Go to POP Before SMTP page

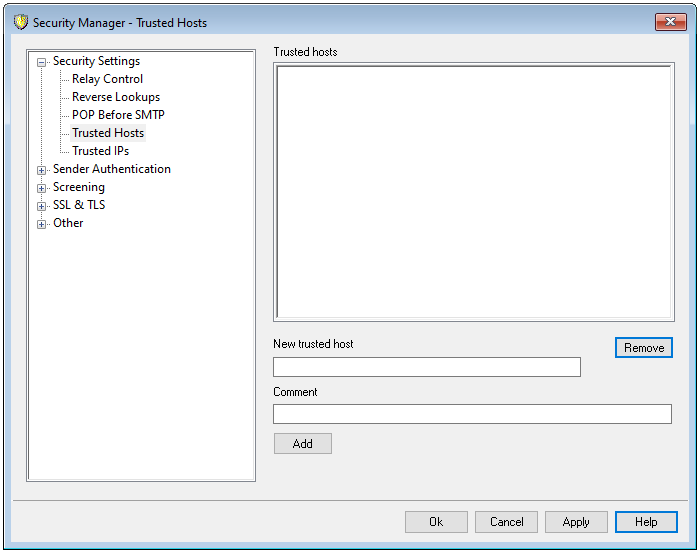pos(118,115)
